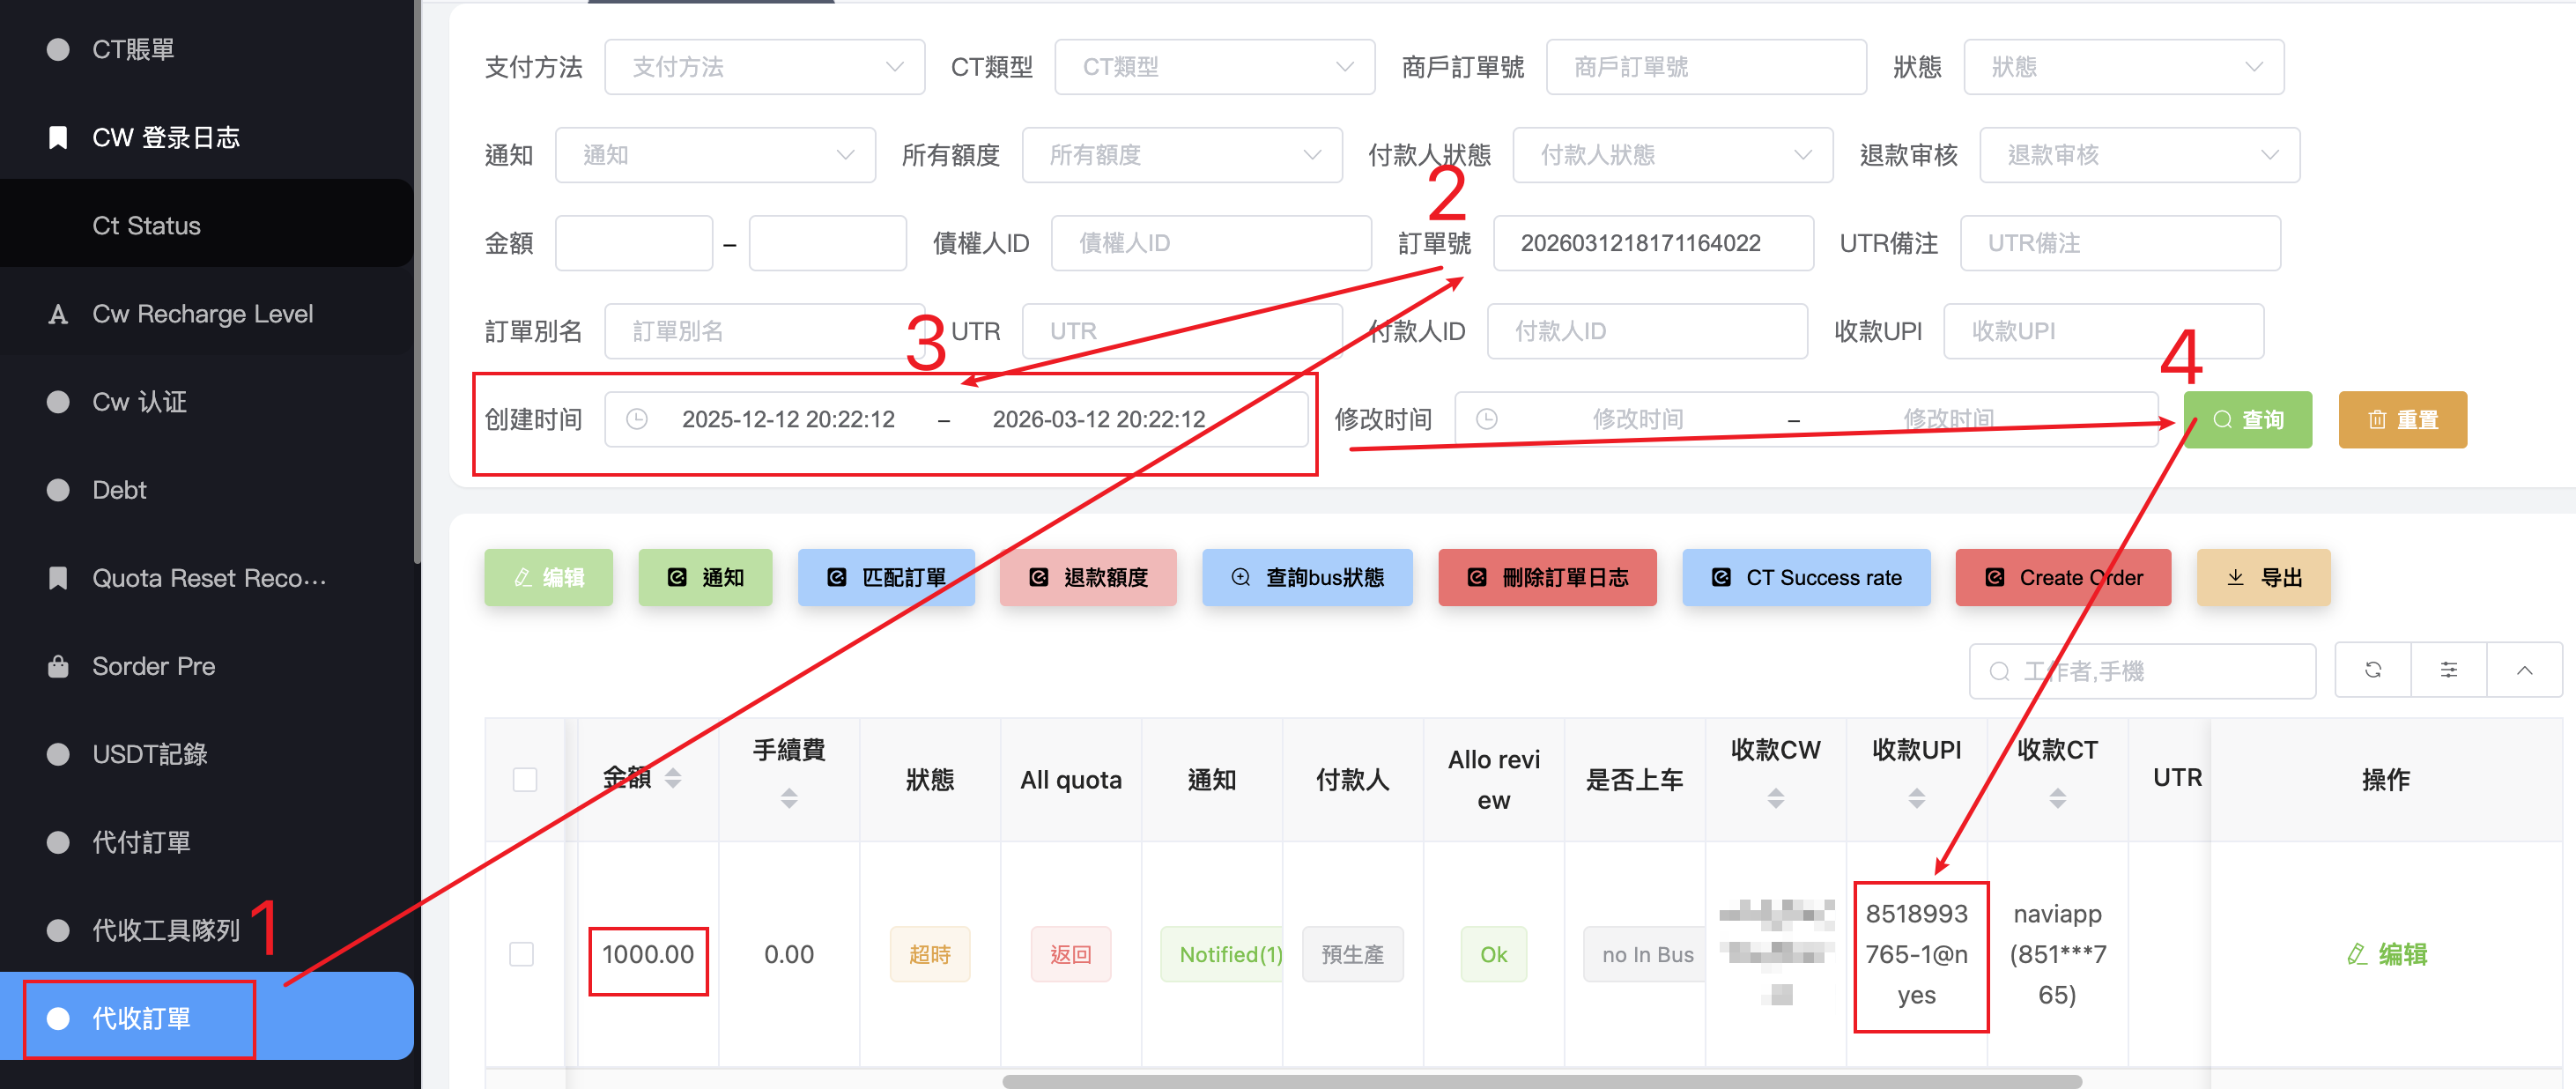Image resolution: width=2576 pixels, height=1089 pixels.
Task: Open the column settings filter icon
Action: pyautogui.click(x=2448, y=670)
